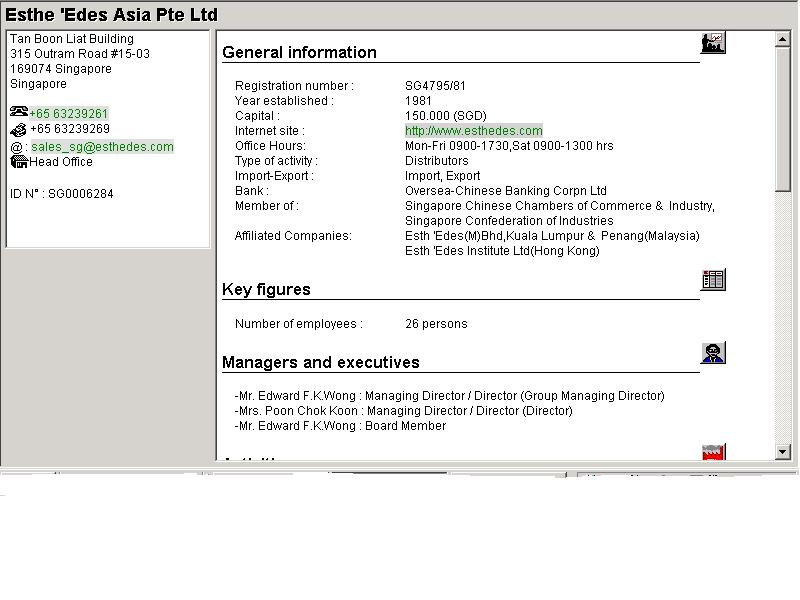Click the Managers and executives person icon
The height and width of the screenshot is (600, 800).
[x=713, y=353]
